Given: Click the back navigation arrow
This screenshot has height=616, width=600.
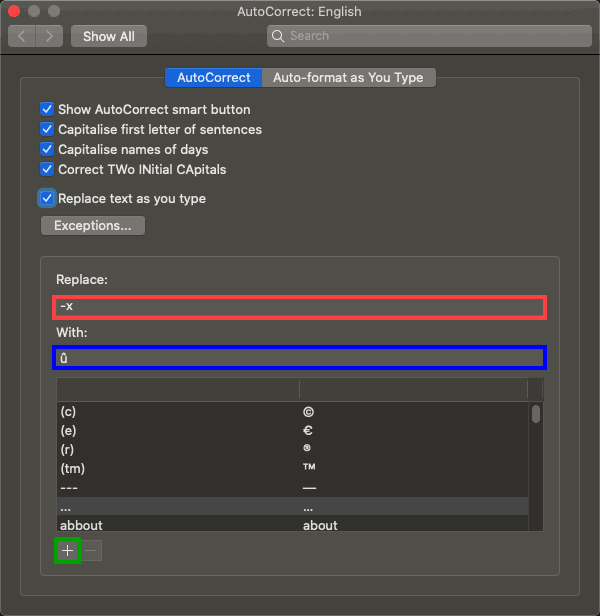Looking at the screenshot, I should (x=22, y=36).
